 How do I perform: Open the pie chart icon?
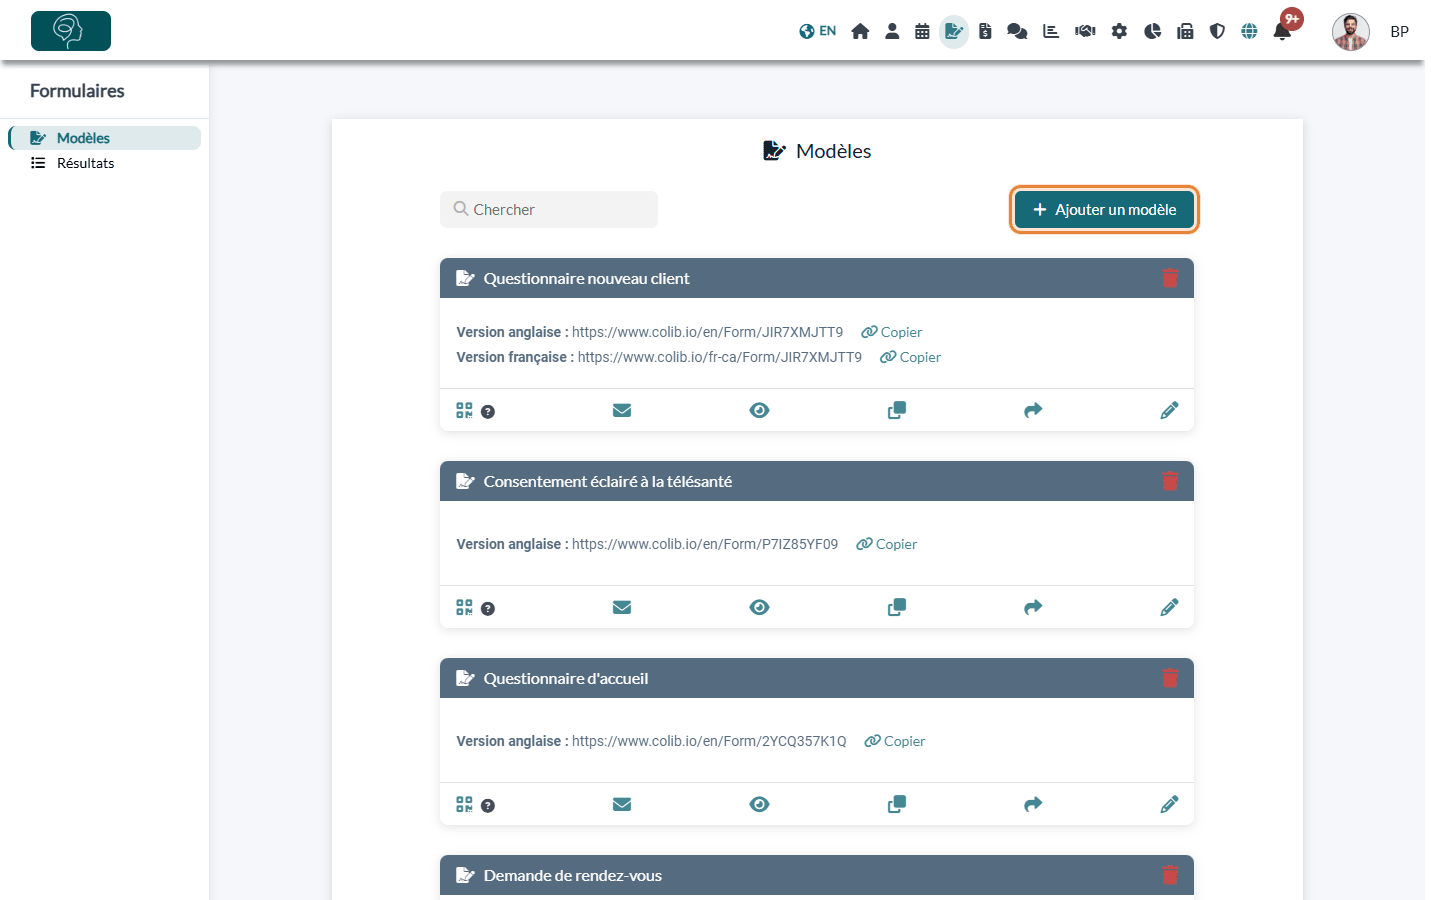click(1152, 31)
